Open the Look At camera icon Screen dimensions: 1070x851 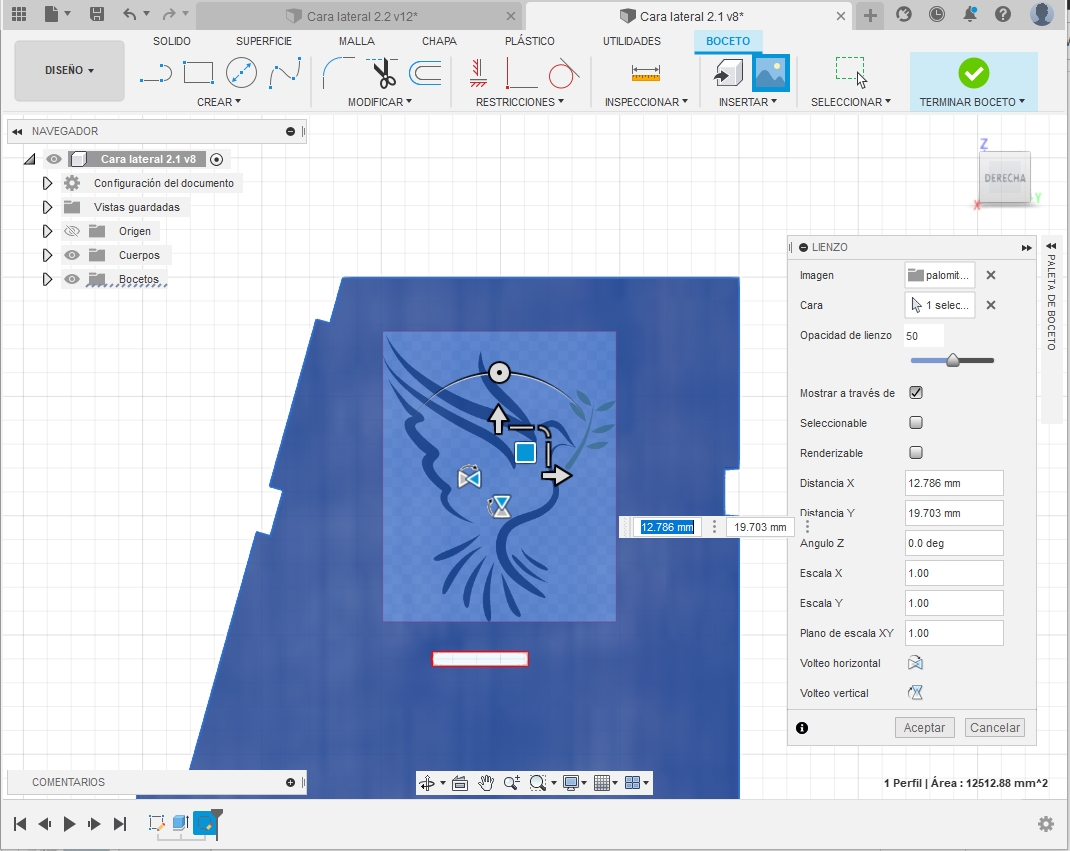pyautogui.click(x=460, y=783)
